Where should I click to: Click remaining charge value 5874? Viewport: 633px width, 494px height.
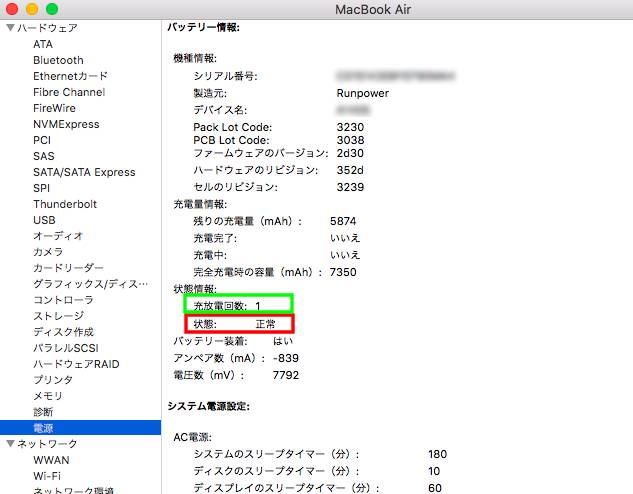click(x=343, y=221)
